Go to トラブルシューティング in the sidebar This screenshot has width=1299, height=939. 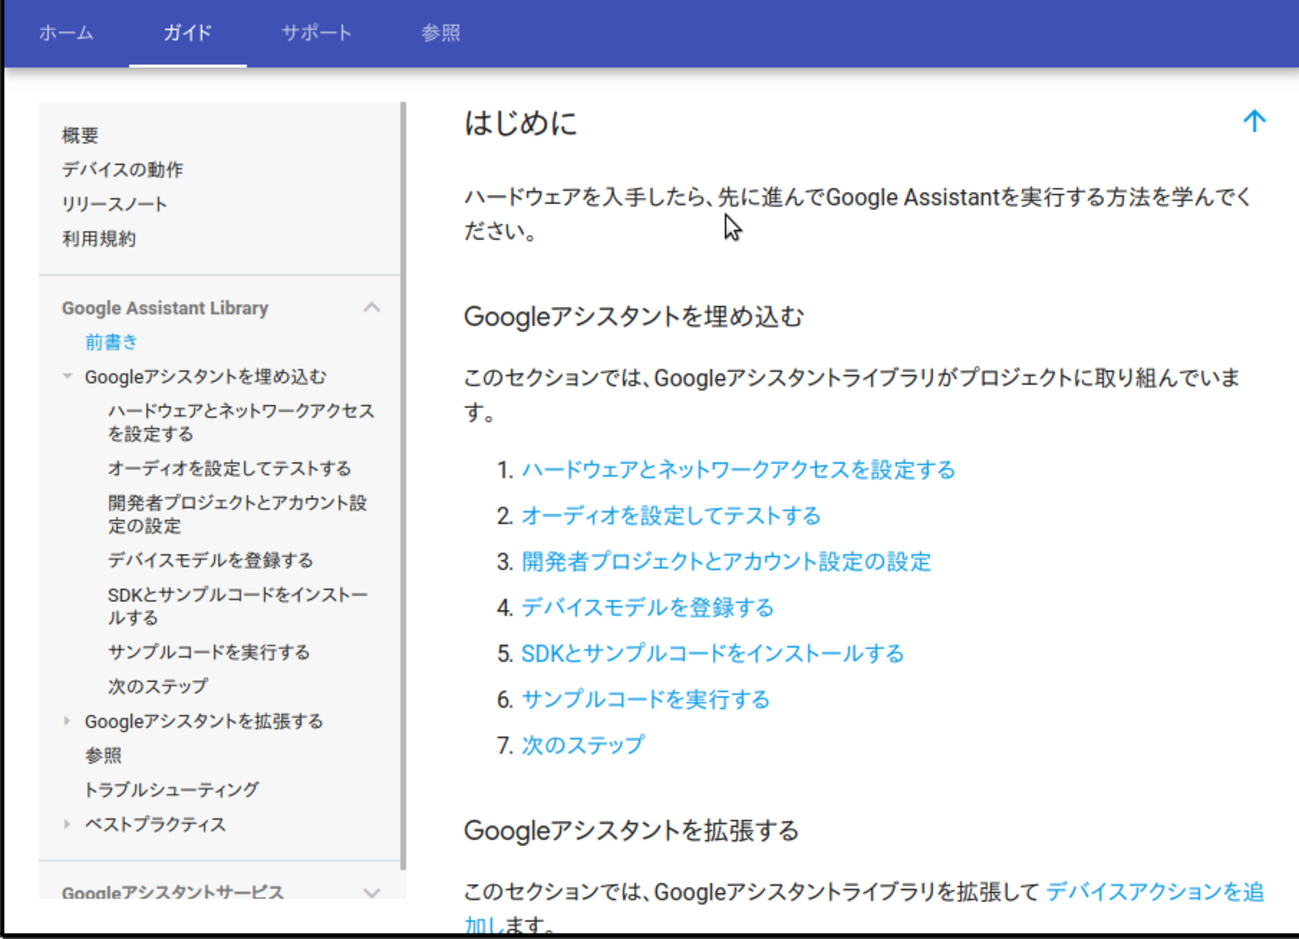pos(171,790)
